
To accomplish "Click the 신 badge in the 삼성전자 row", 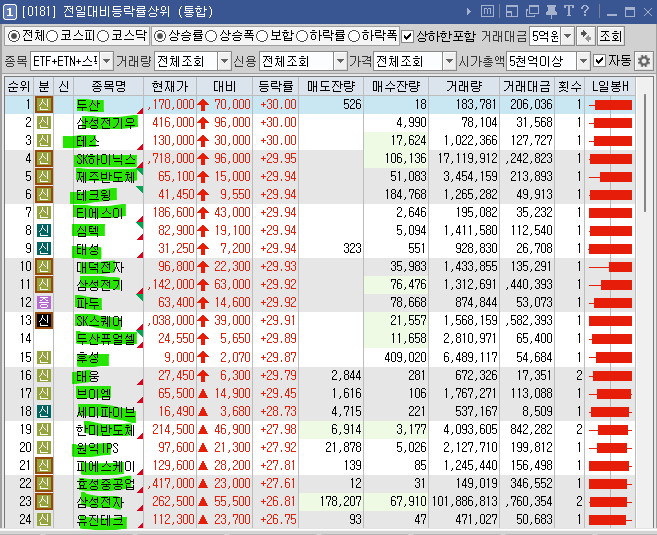I will tap(44, 501).
